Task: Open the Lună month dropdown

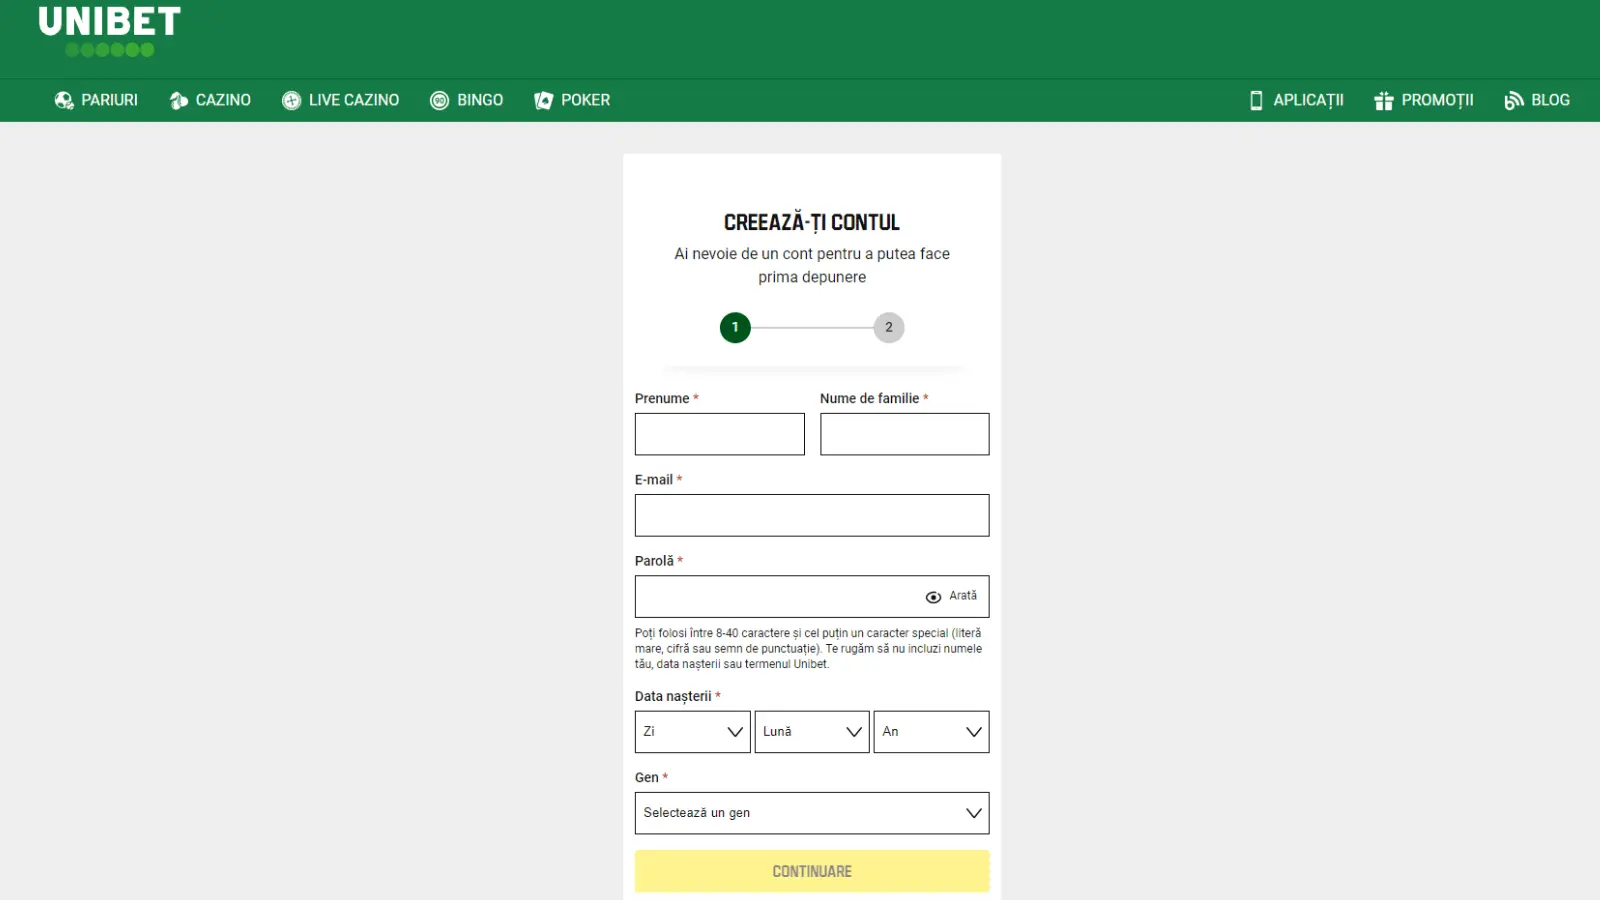Action: click(x=812, y=732)
